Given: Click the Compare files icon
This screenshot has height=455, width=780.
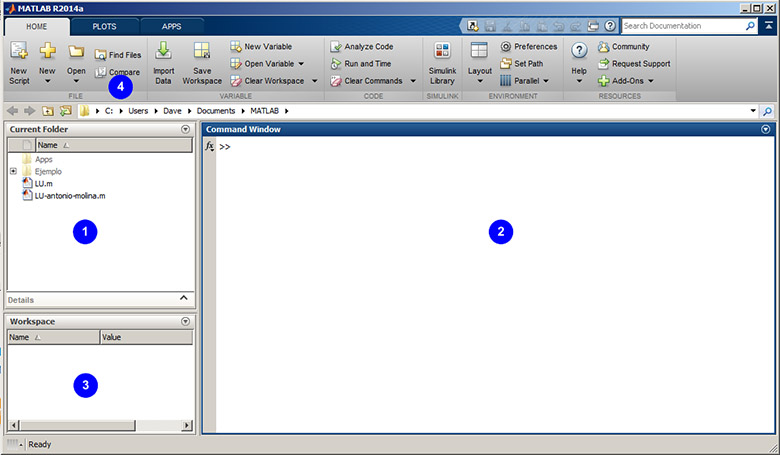Looking at the screenshot, I should (x=100, y=72).
